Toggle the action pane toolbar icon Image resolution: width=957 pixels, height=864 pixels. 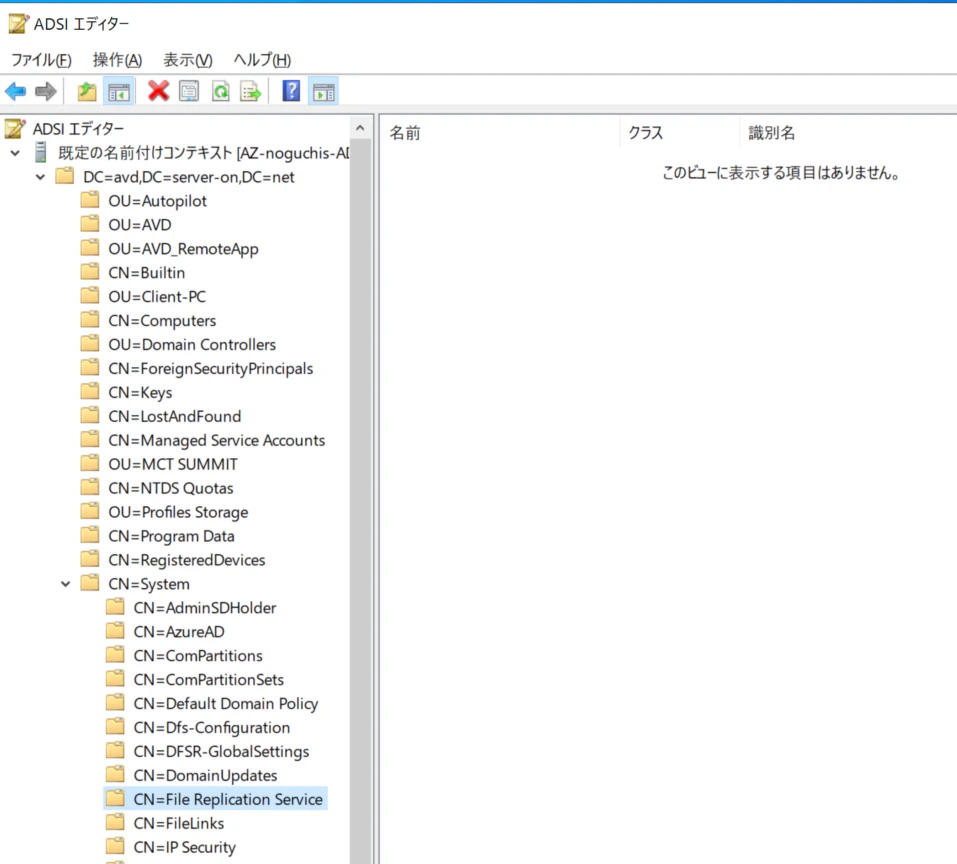click(323, 92)
